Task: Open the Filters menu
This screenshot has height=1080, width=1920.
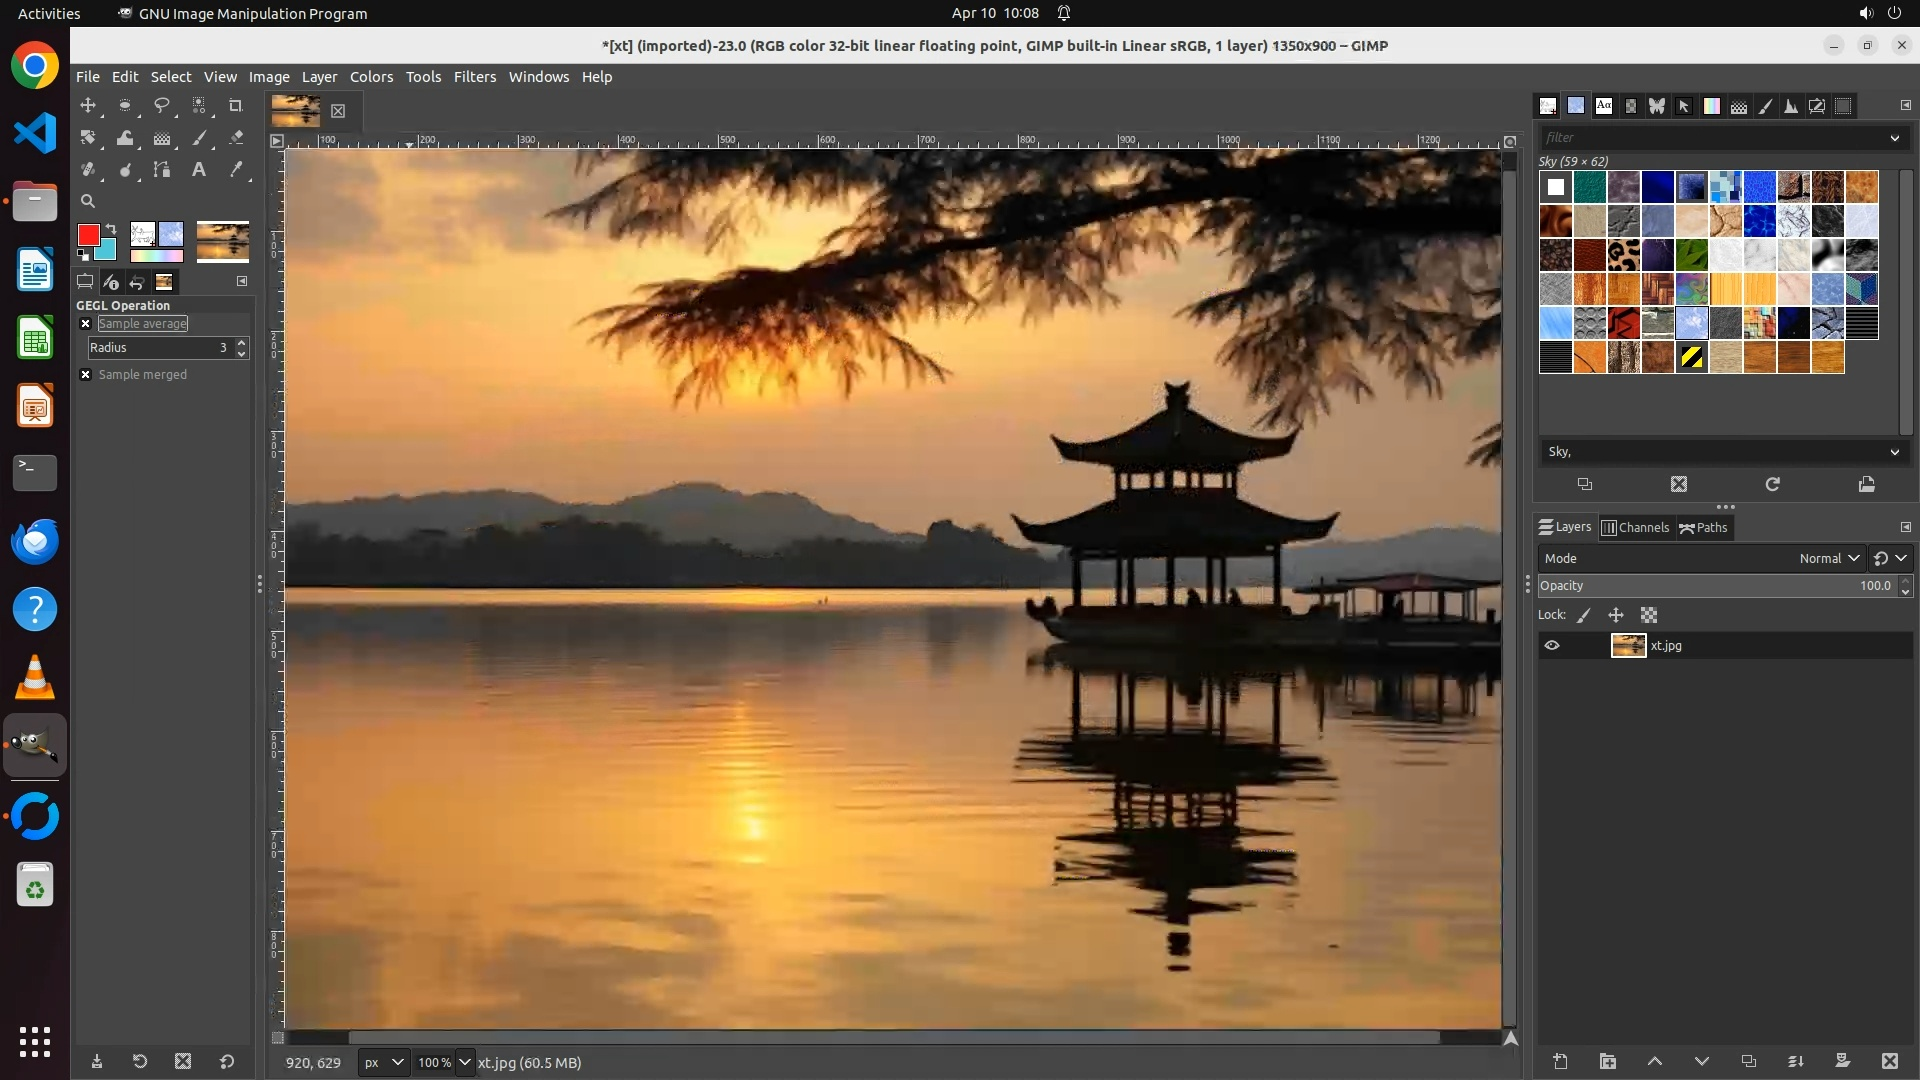Action: coord(474,77)
